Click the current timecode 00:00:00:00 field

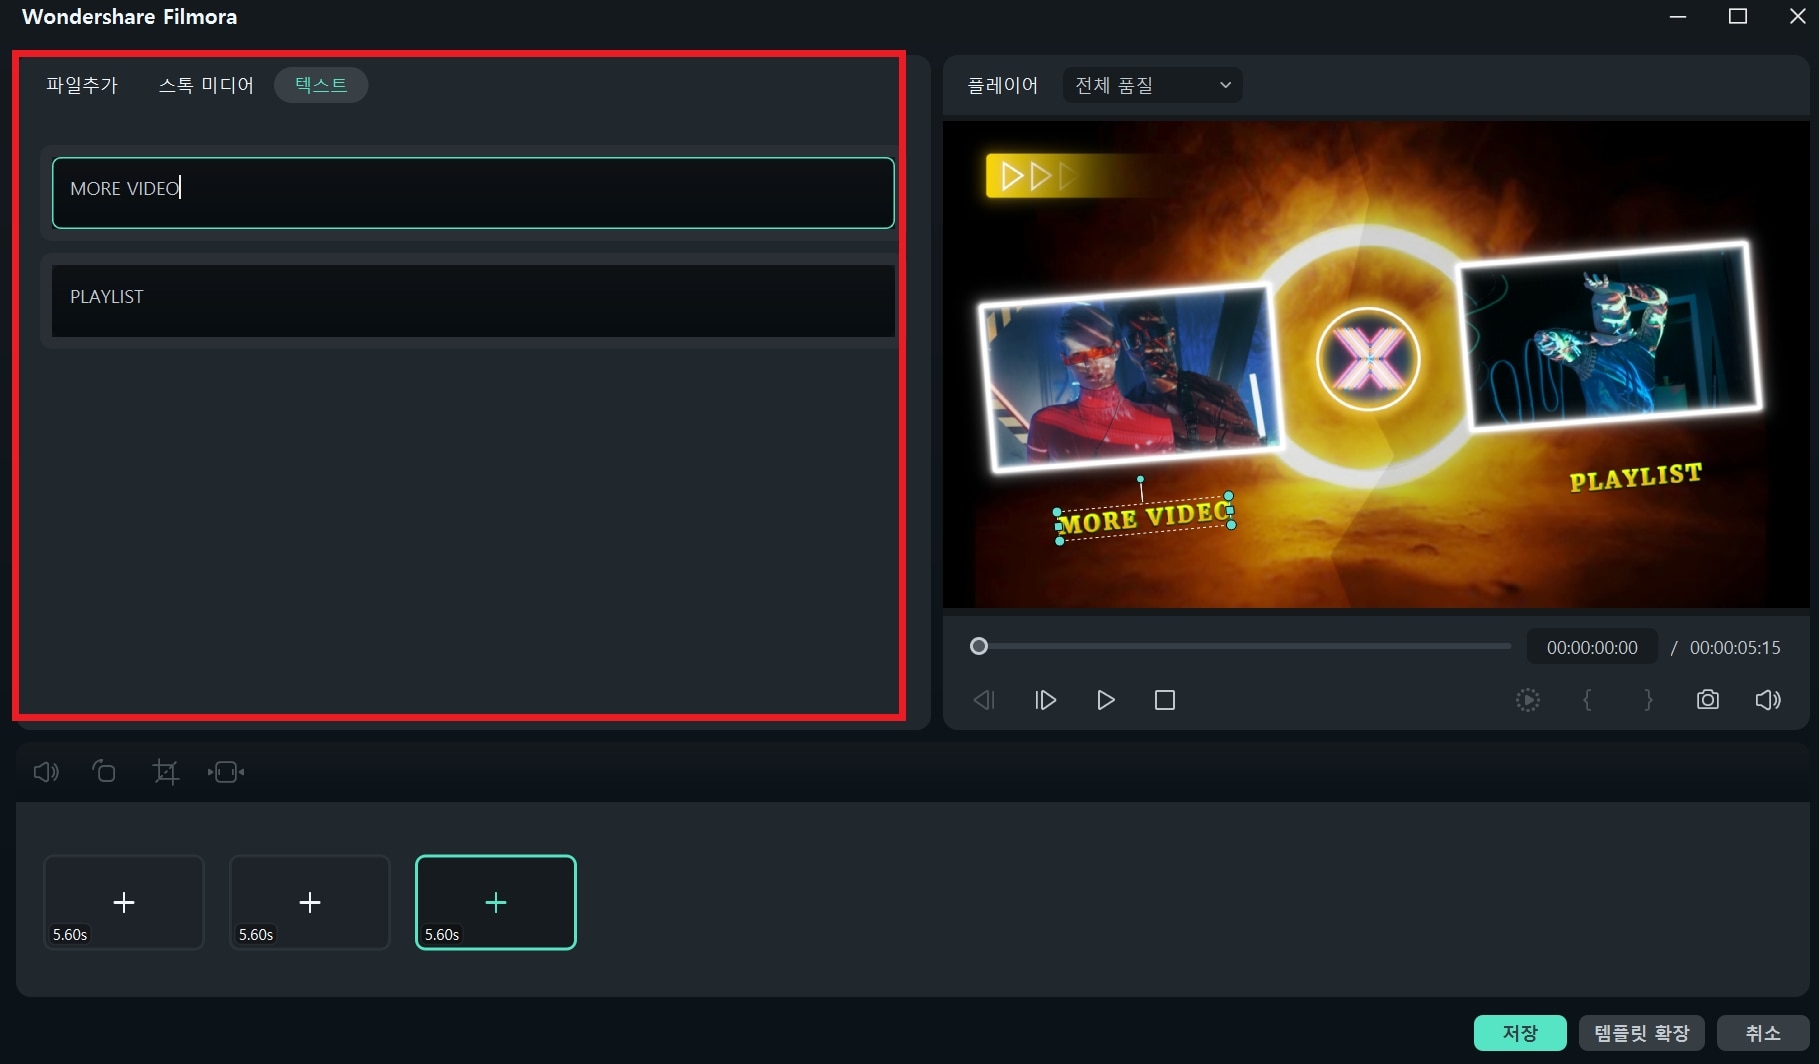(1592, 647)
